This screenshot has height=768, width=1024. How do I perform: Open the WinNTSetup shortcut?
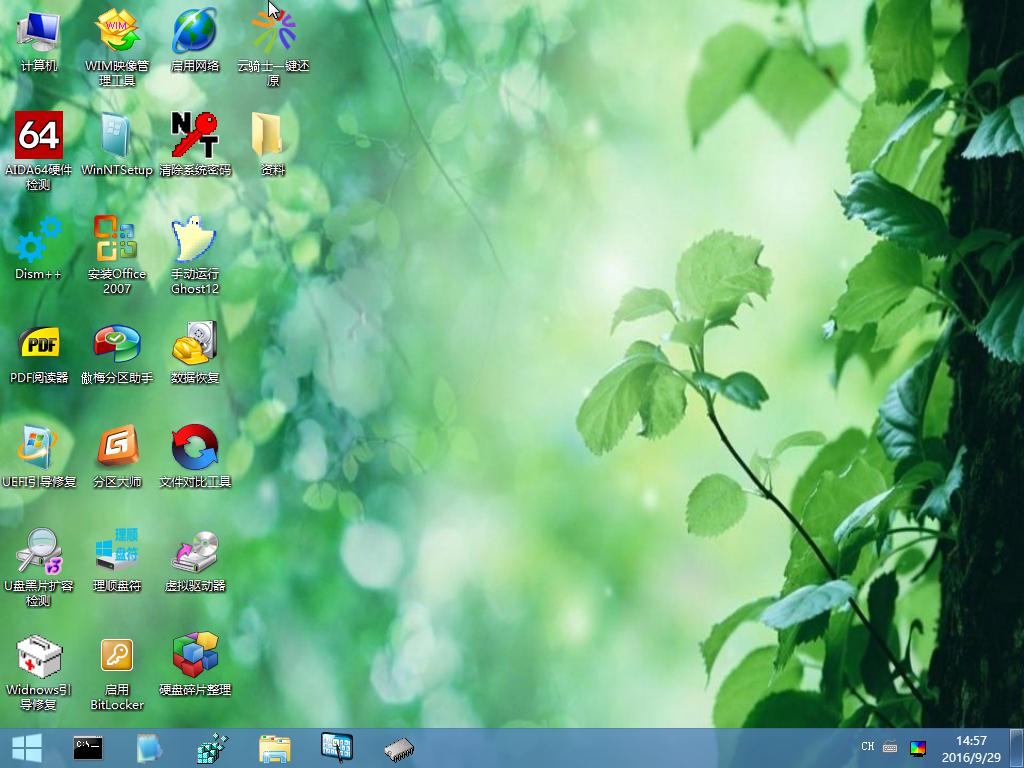117,135
